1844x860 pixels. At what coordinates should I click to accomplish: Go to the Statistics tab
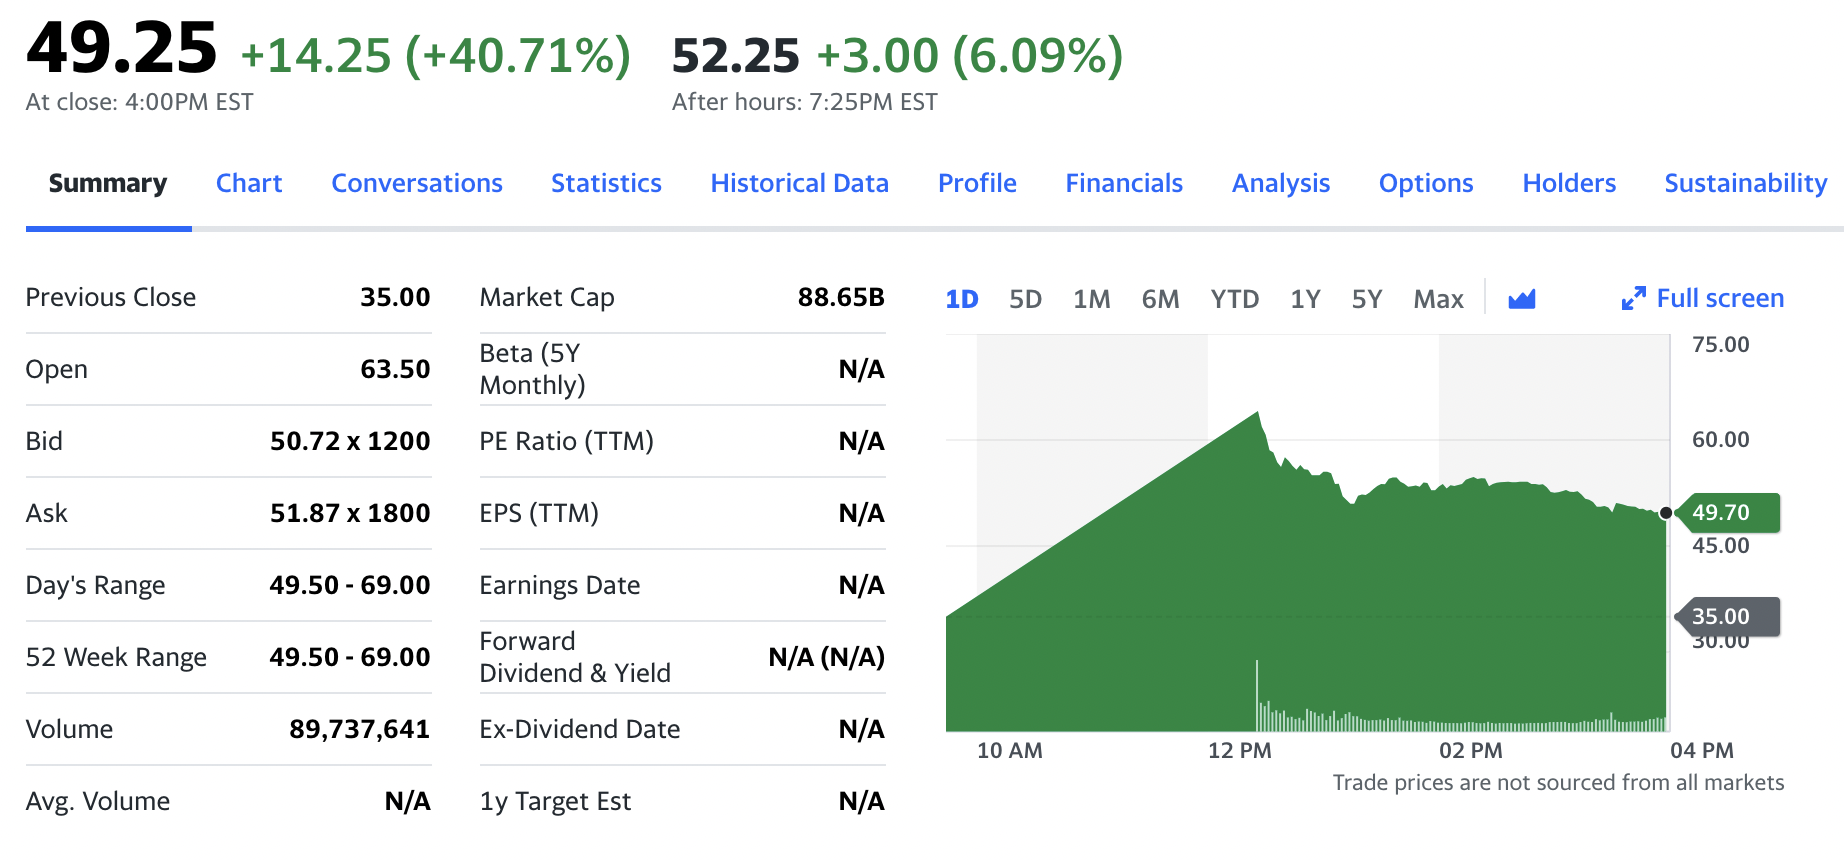(x=606, y=183)
